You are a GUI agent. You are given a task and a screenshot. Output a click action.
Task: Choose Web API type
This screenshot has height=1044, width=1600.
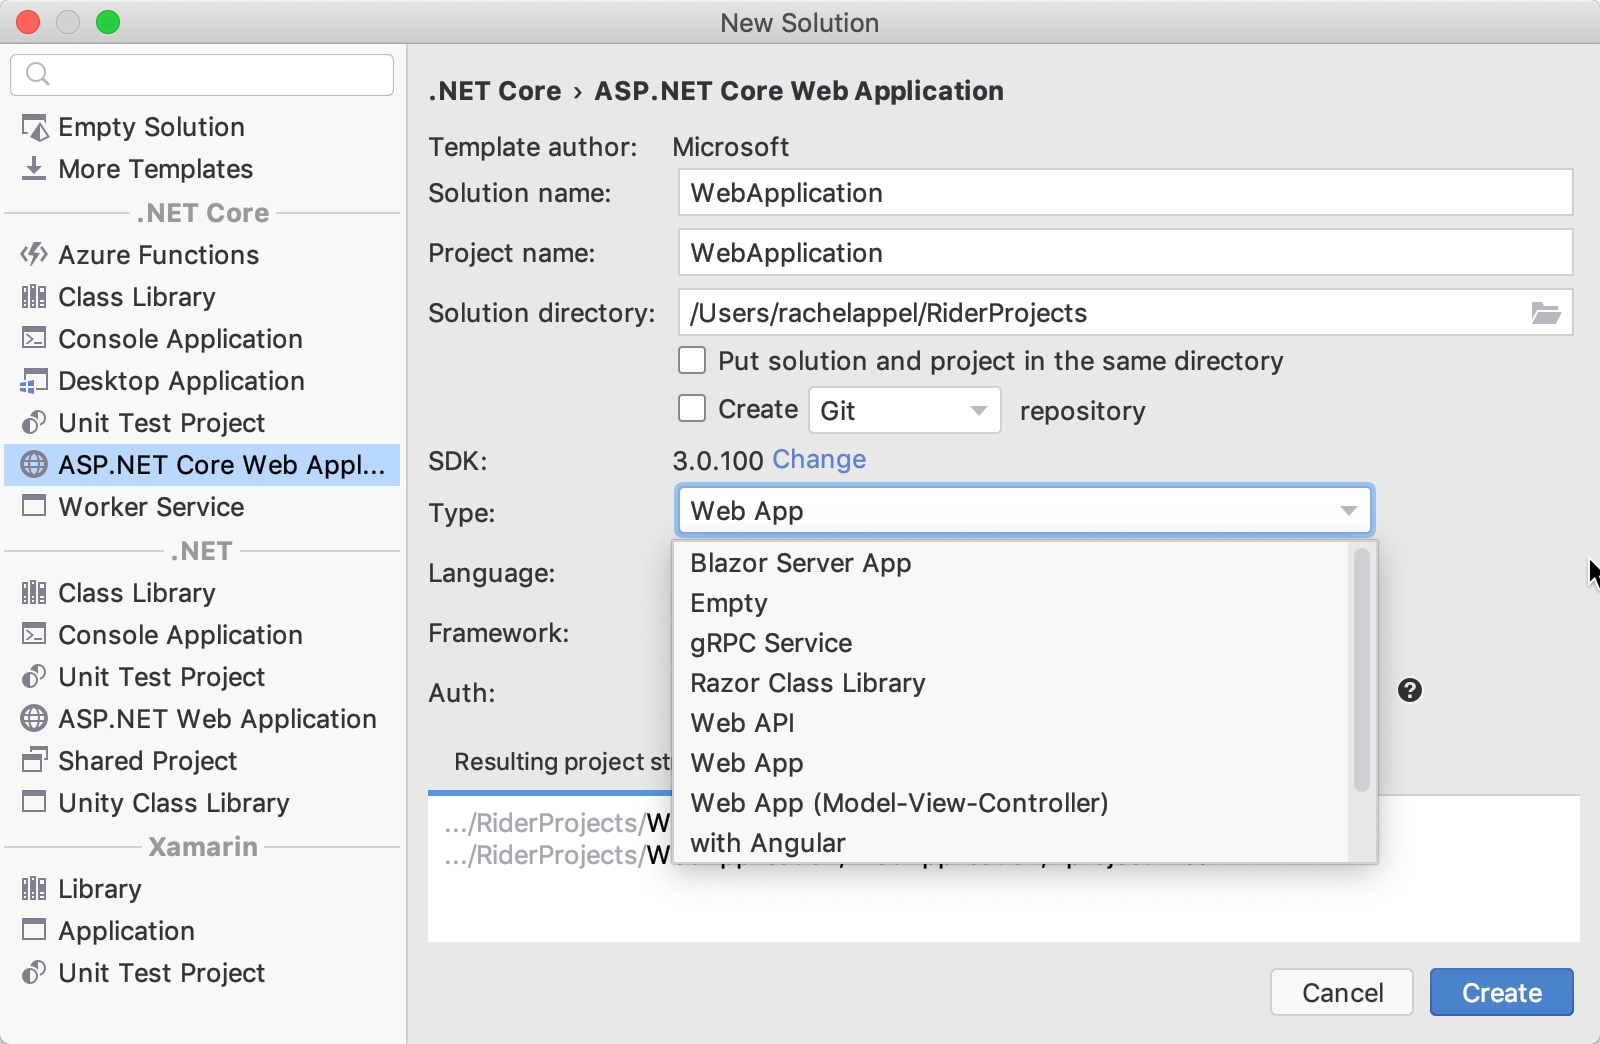tap(1011, 723)
